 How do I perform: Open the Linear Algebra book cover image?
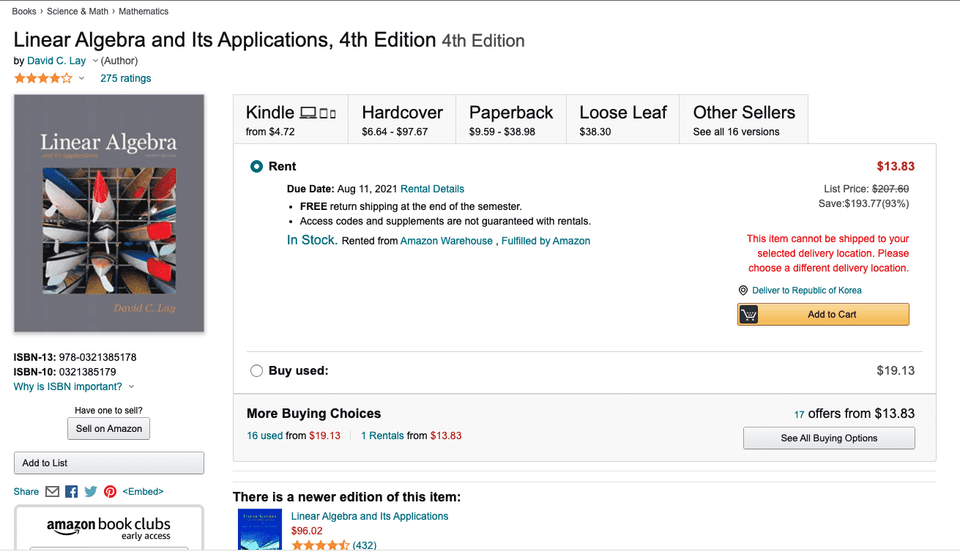[x=109, y=213]
